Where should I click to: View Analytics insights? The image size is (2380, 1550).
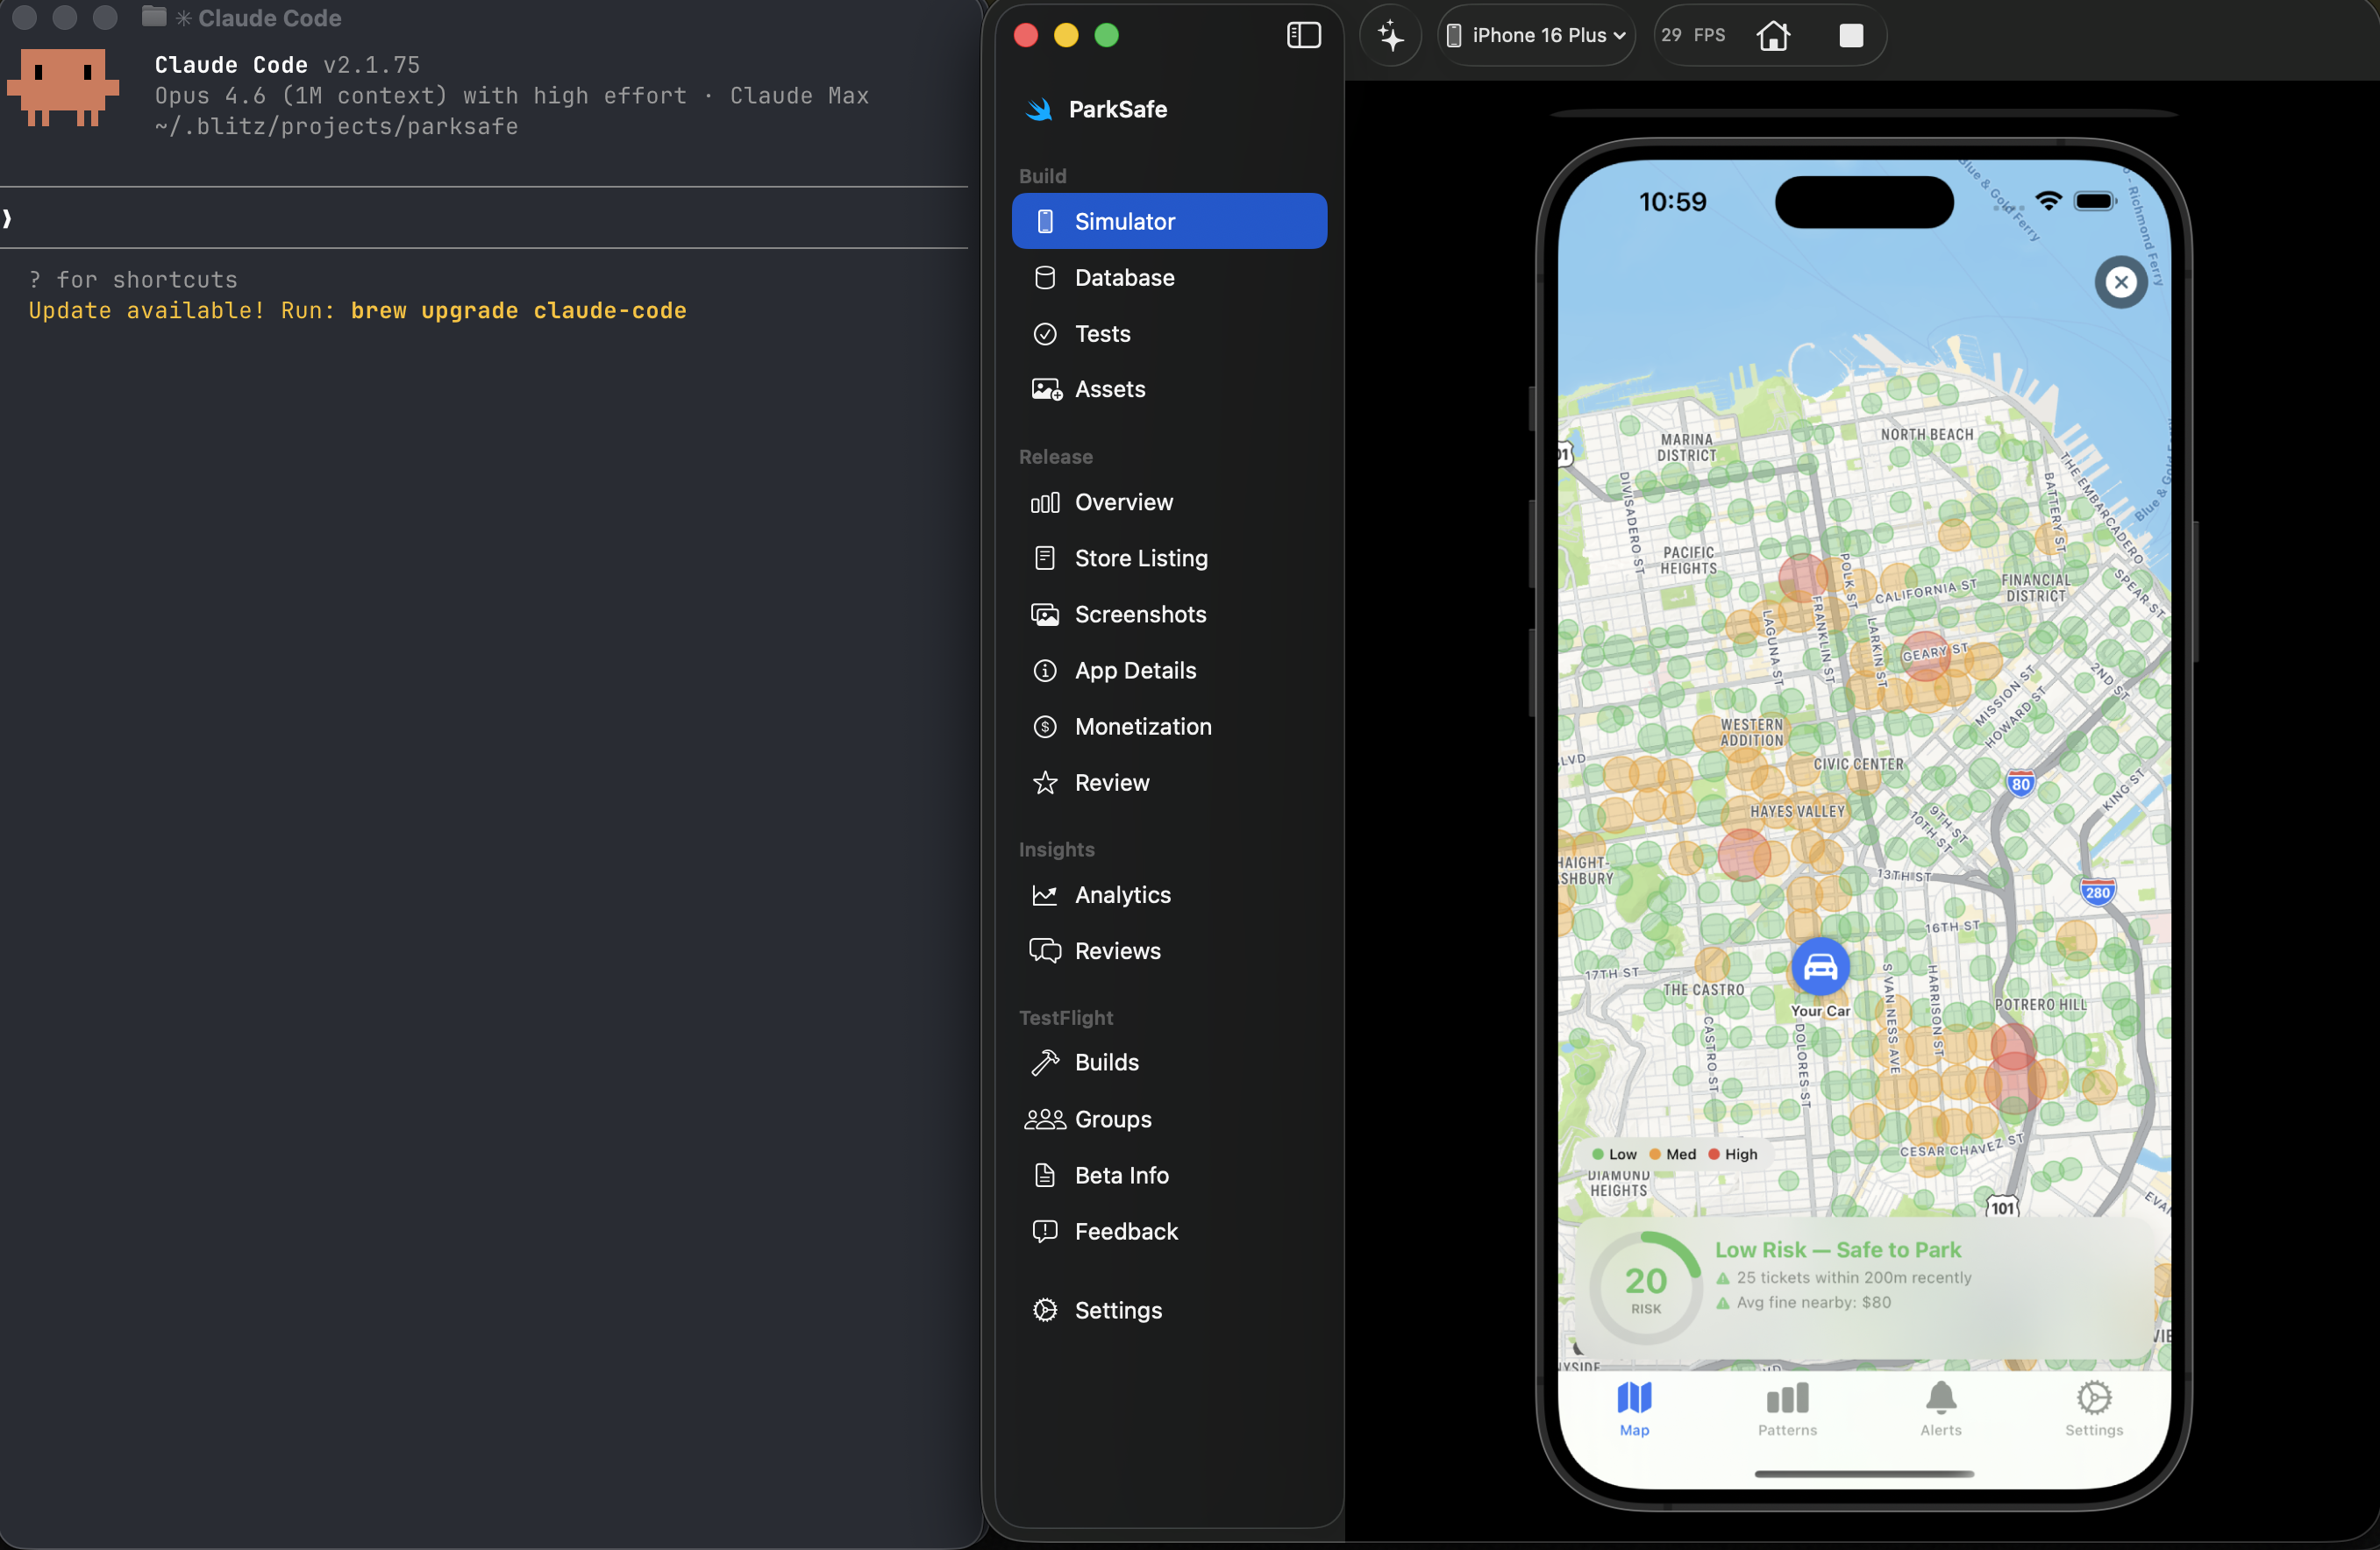[1169, 895]
